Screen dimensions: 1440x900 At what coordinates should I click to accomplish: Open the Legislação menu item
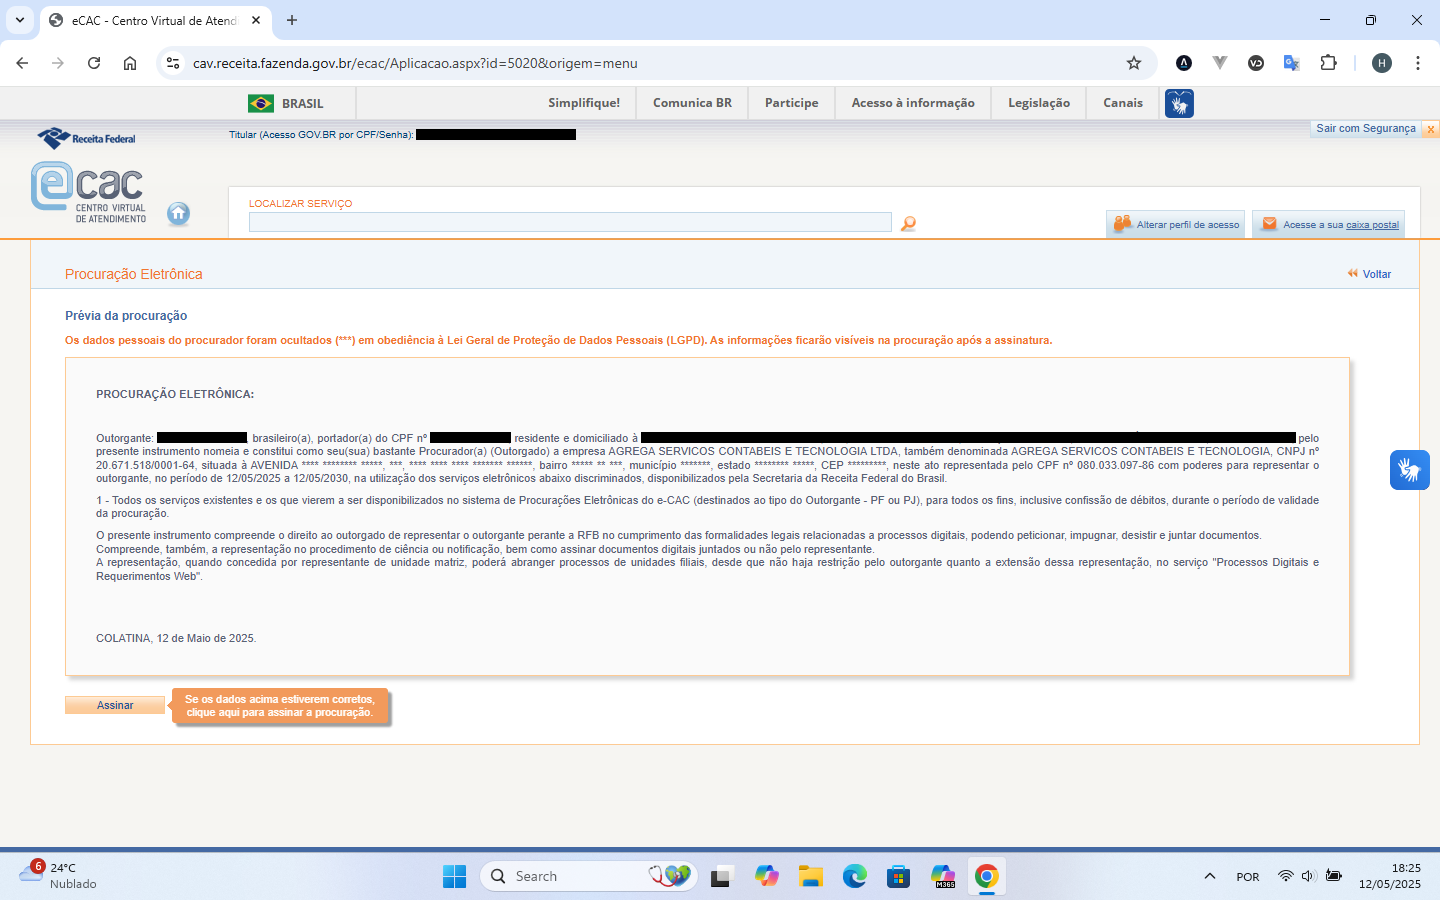[1038, 103]
